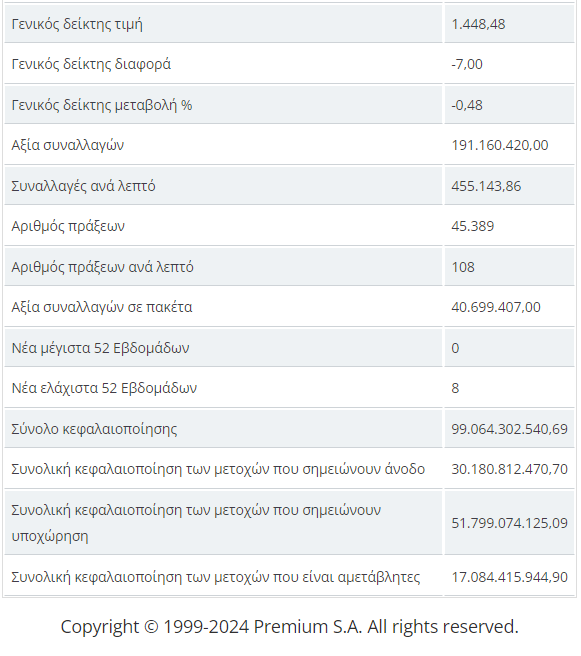Screen dimensions: 581x656
Task: Click the Αριθμός πράξεων label
Action: tap(68, 226)
